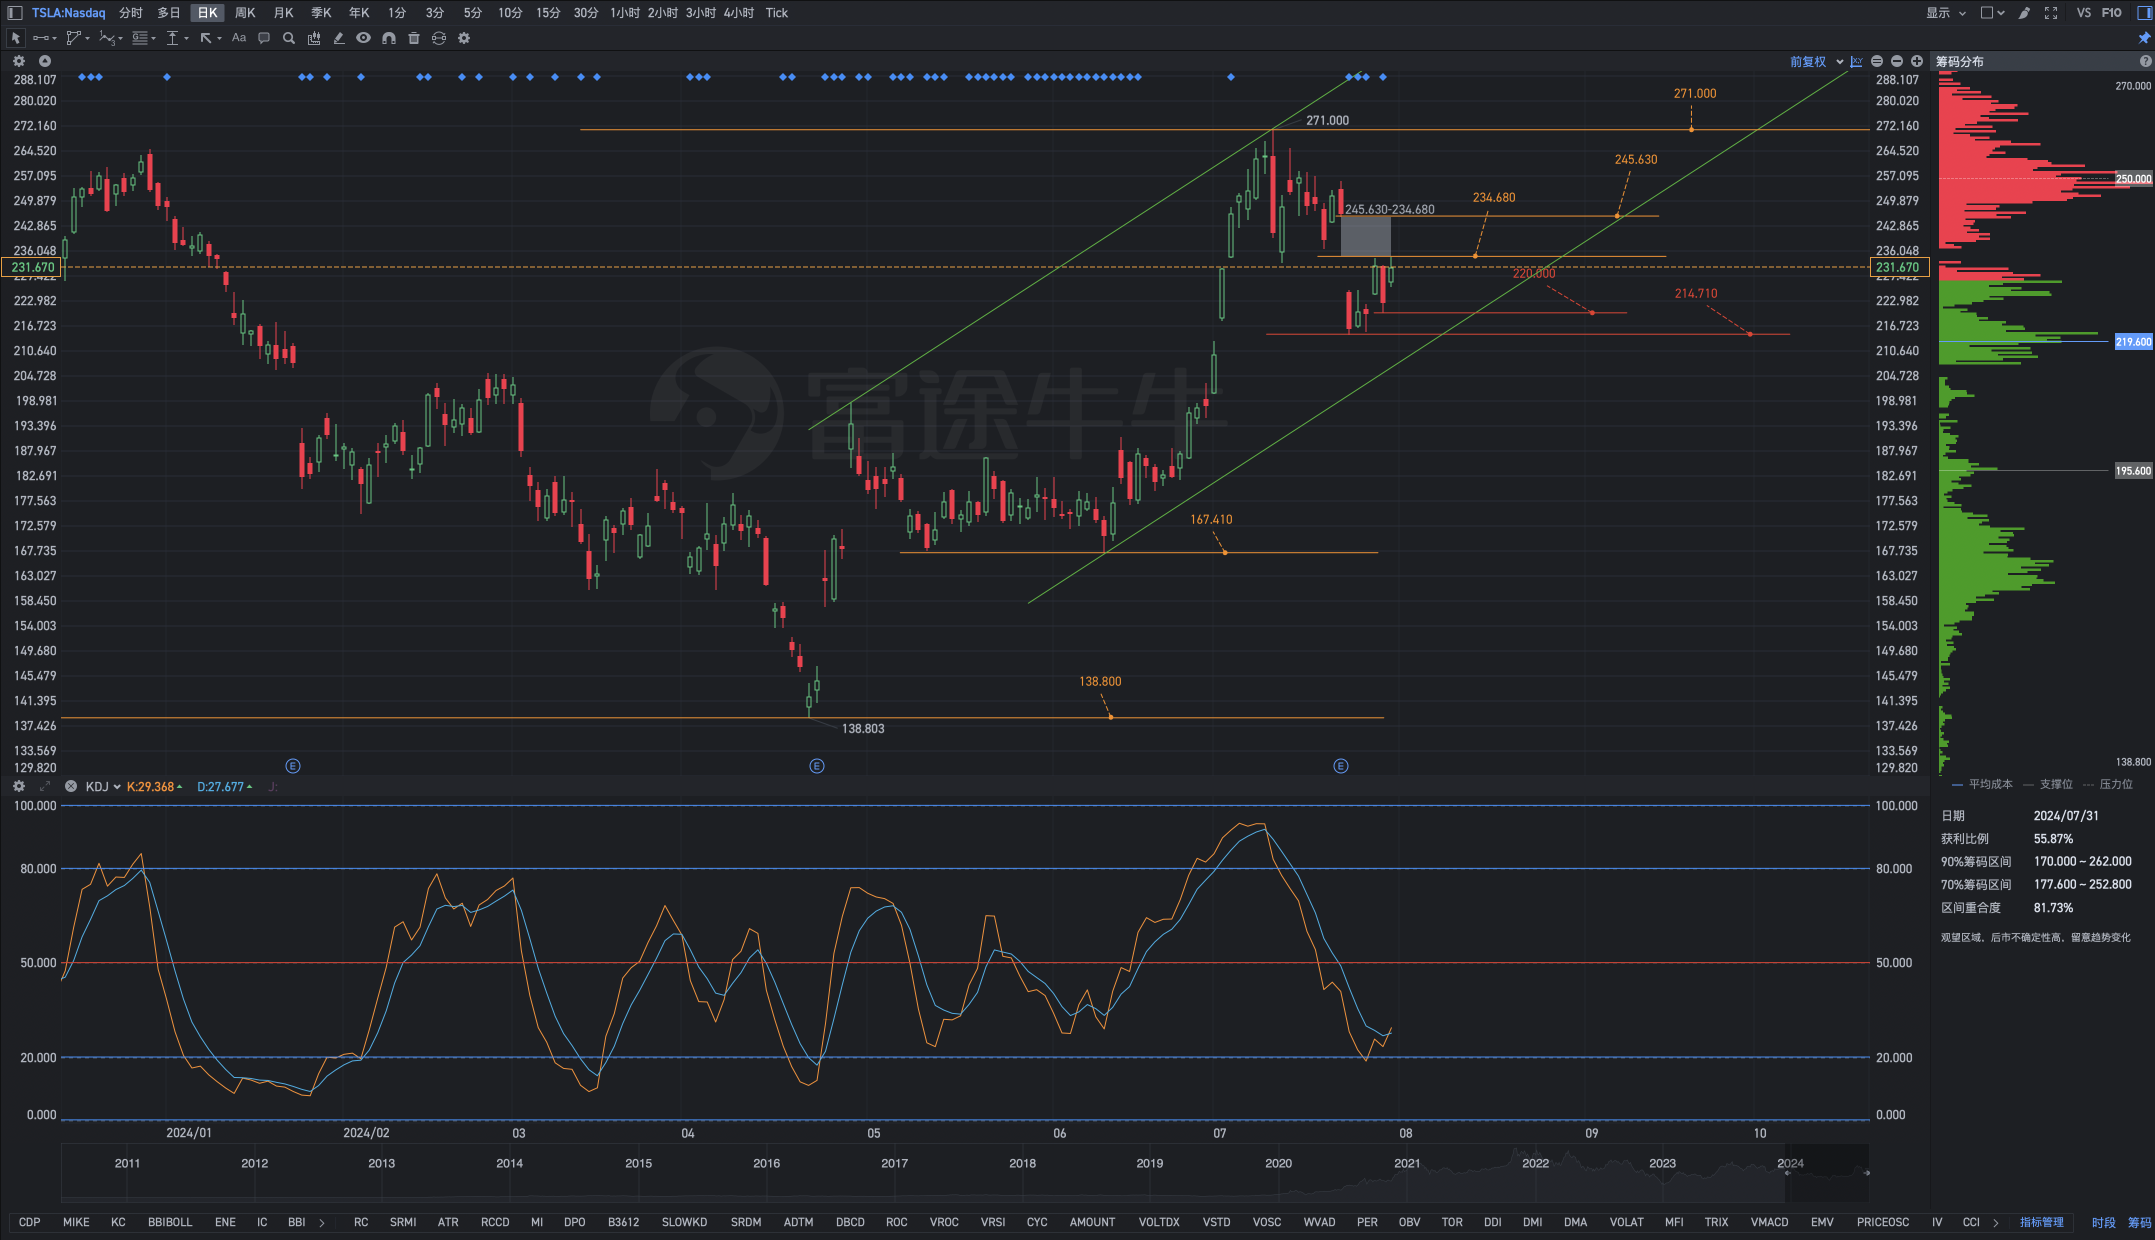Click the chart ruler measure icon
Image resolution: width=2155 pixels, height=1240 pixels.
314,38
